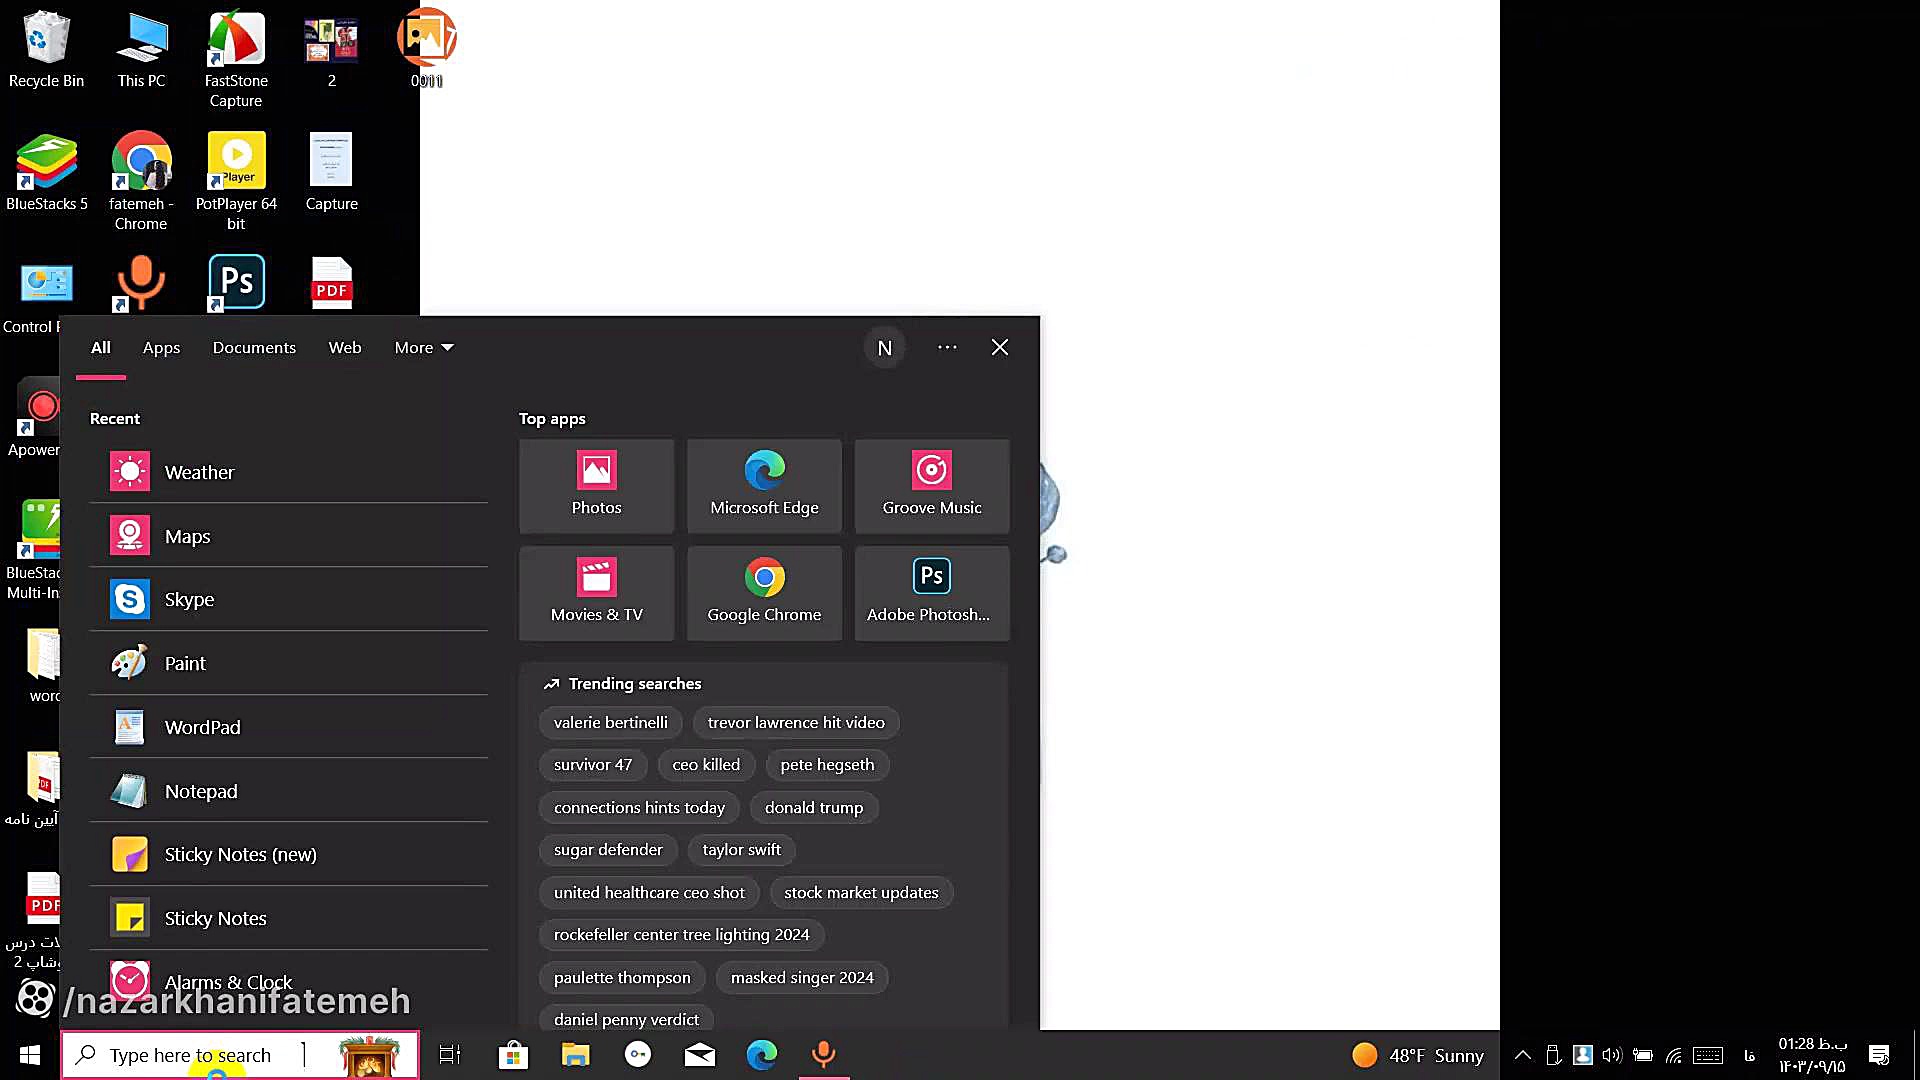1920x1080 pixels.
Task: Select the desktop icon labeled 2
Action: [x=331, y=50]
